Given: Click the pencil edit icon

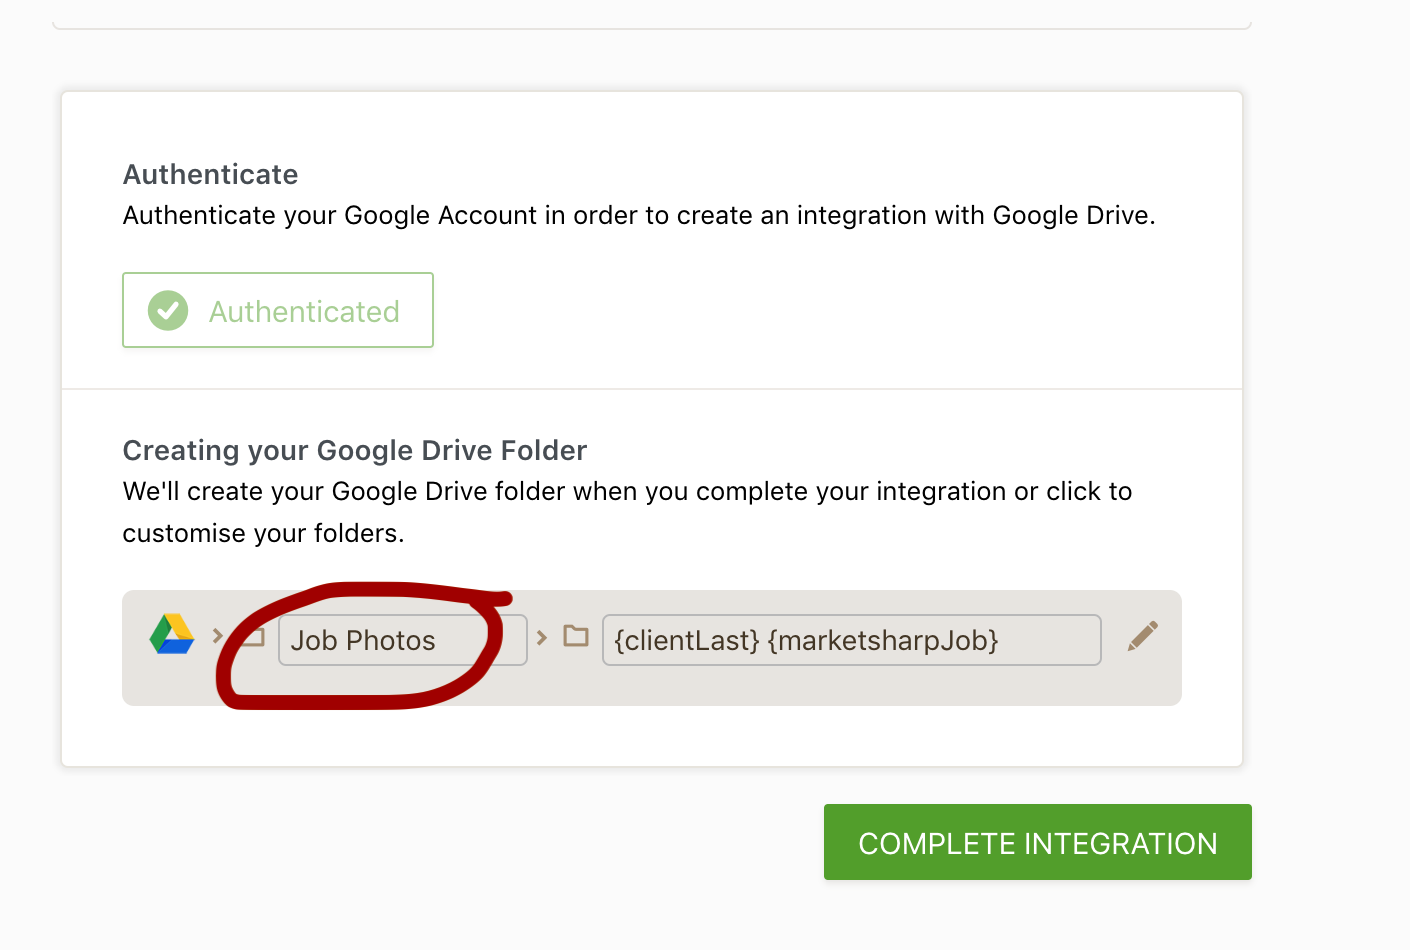Looking at the screenshot, I should pyautogui.click(x=1143, y=636).
